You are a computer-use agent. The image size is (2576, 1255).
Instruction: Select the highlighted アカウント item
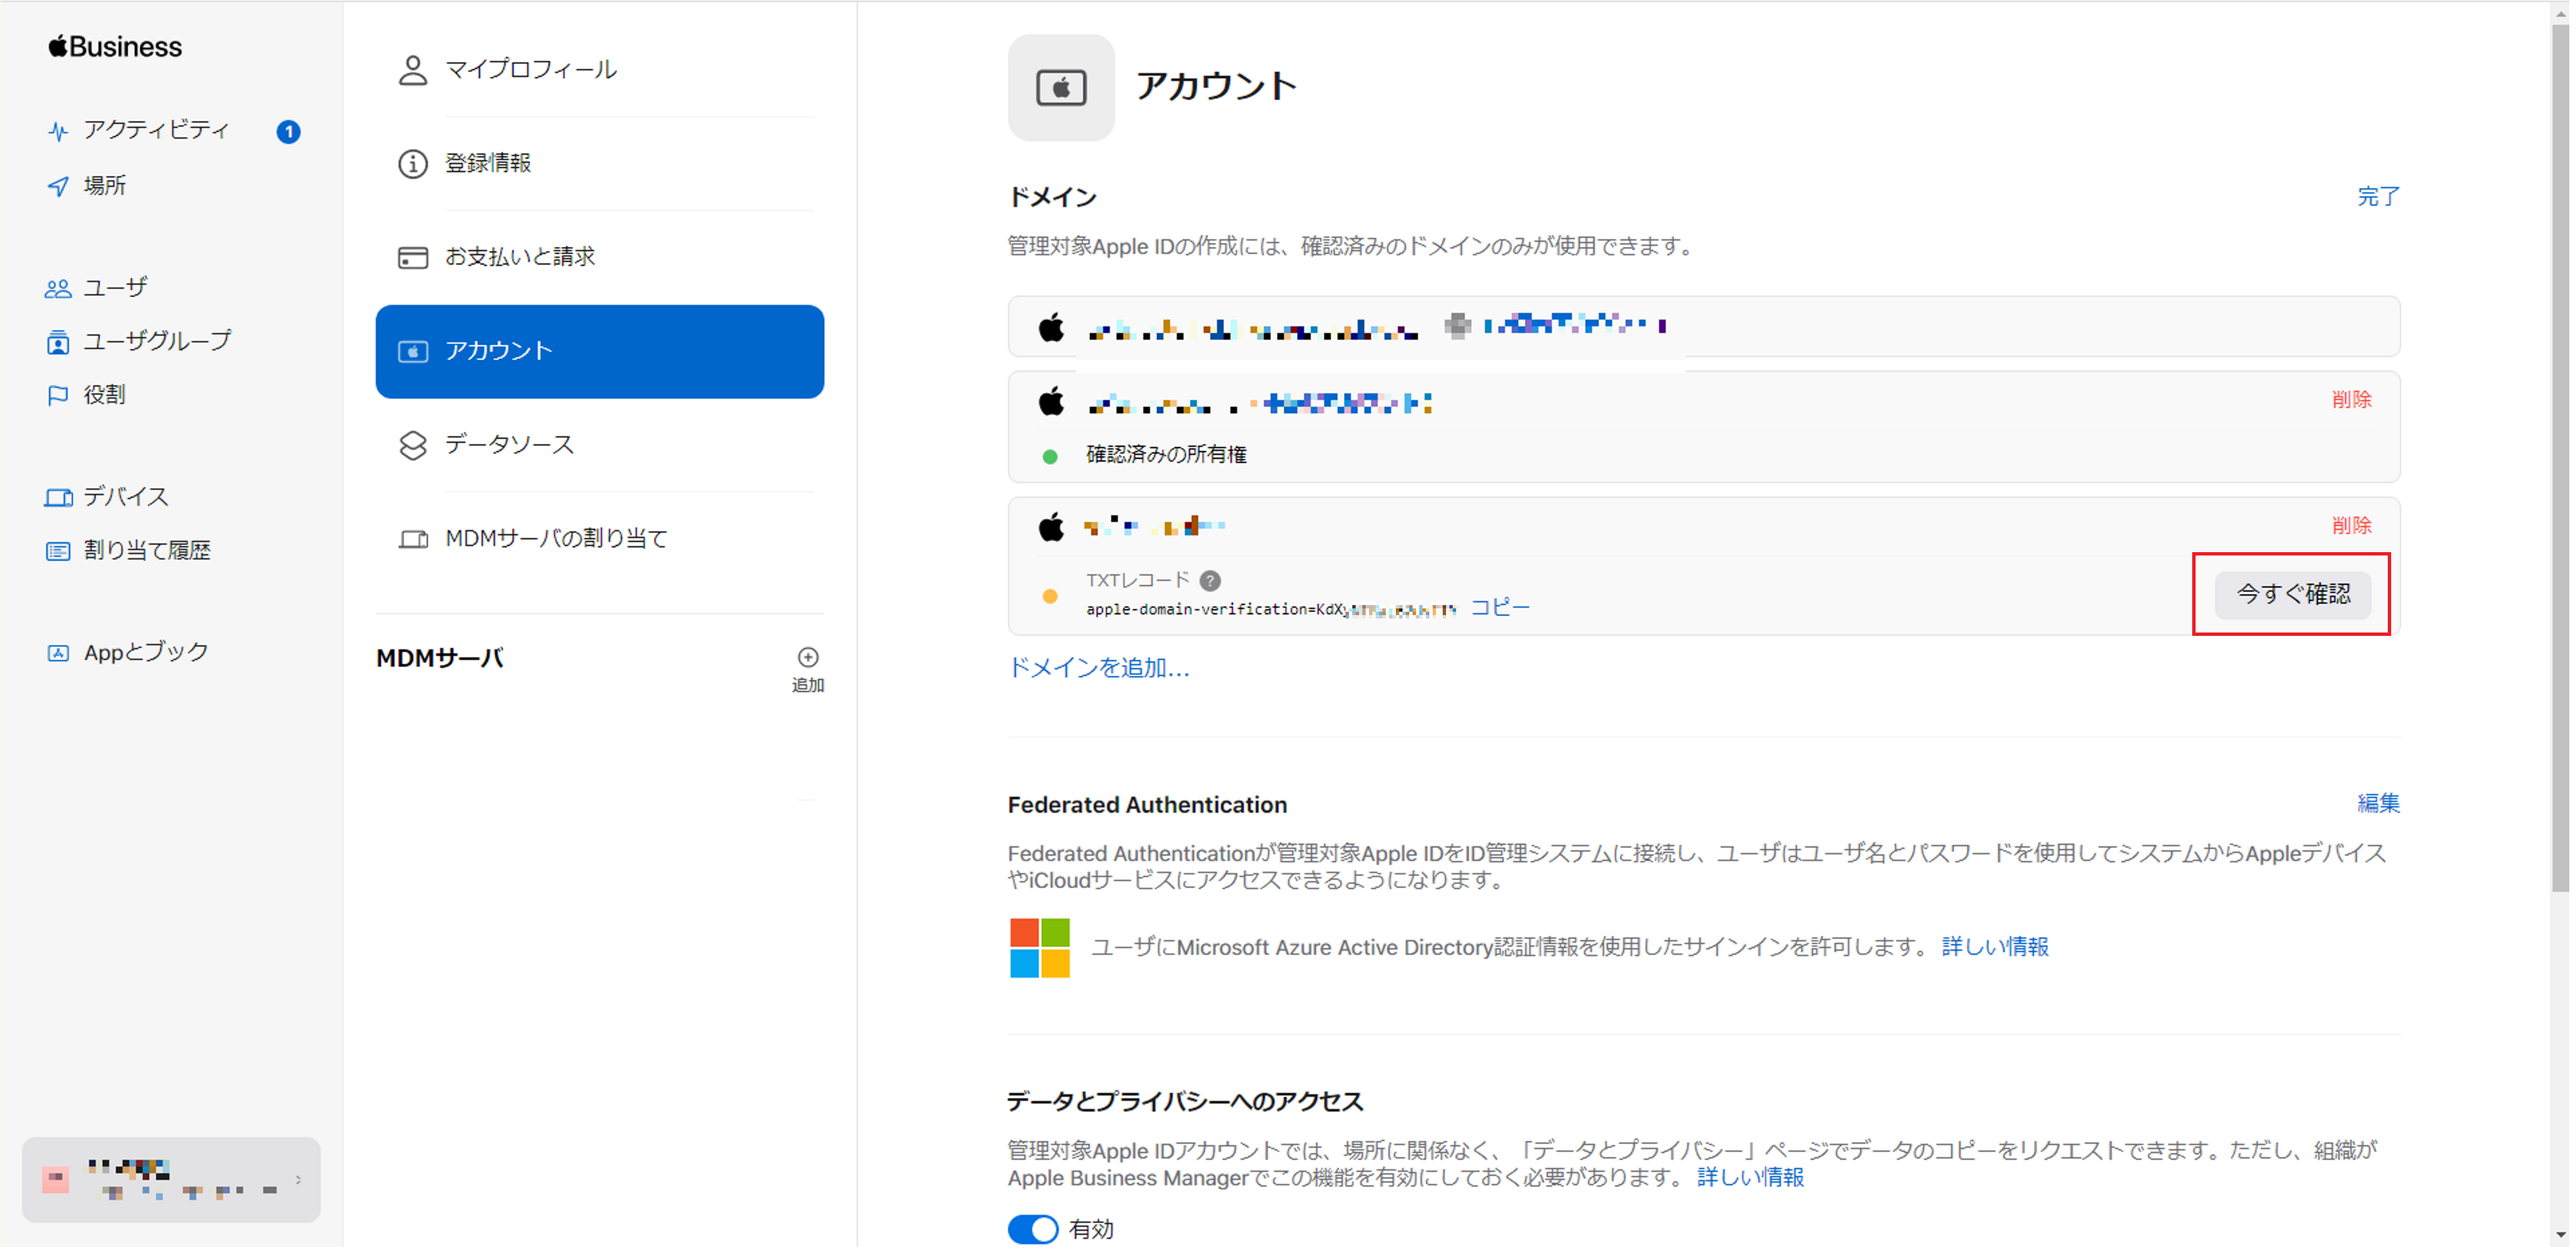(x=600, y=352)
